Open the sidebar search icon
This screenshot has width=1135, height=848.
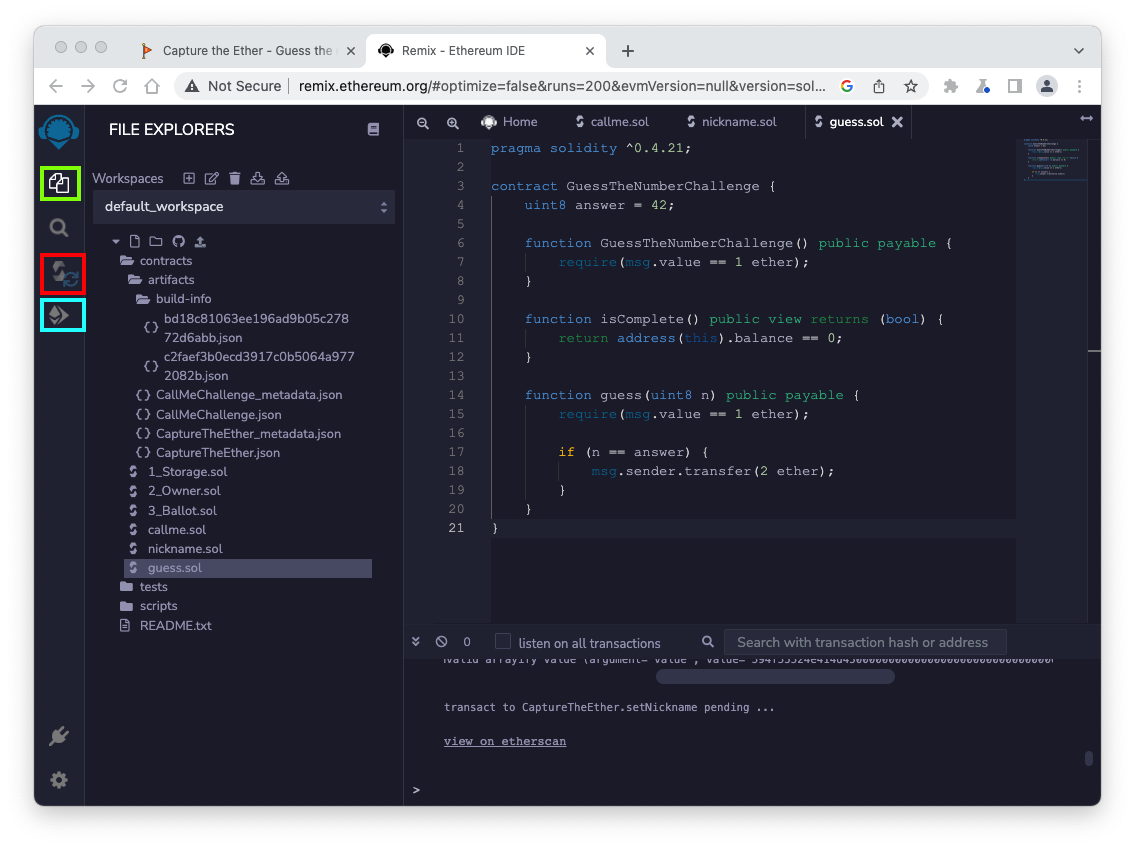59,228
